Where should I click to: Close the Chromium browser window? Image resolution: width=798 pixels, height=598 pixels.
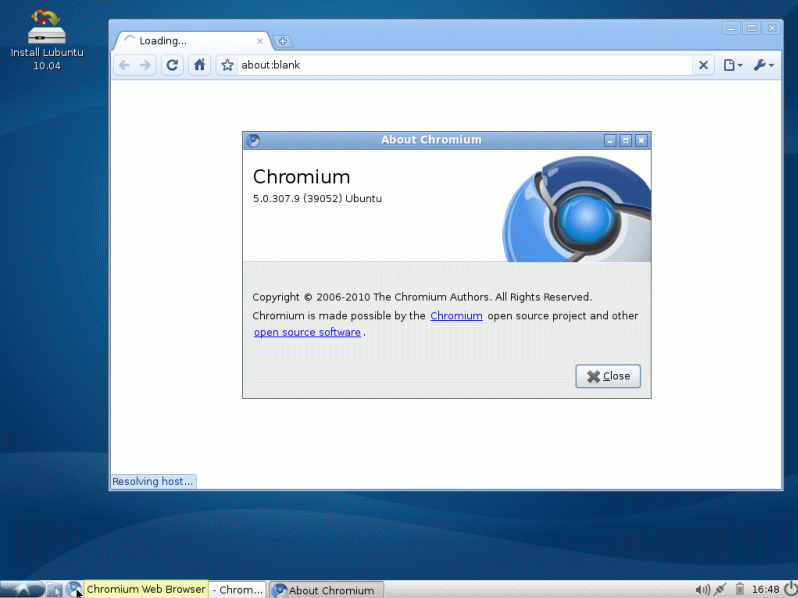click(x=772, y=28)
